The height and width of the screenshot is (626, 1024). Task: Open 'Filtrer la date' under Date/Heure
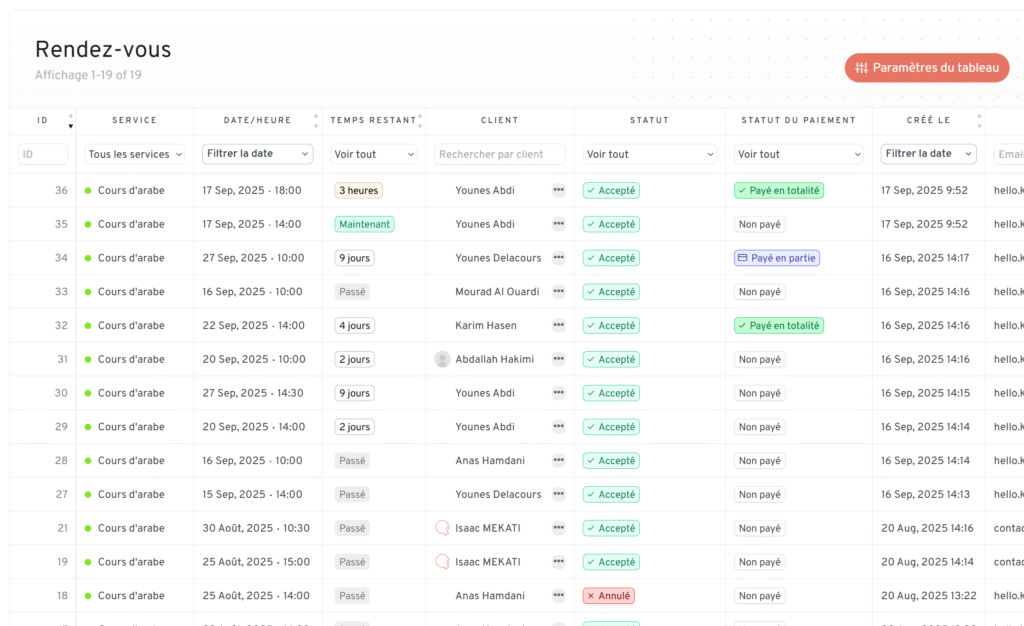[258, 154]
